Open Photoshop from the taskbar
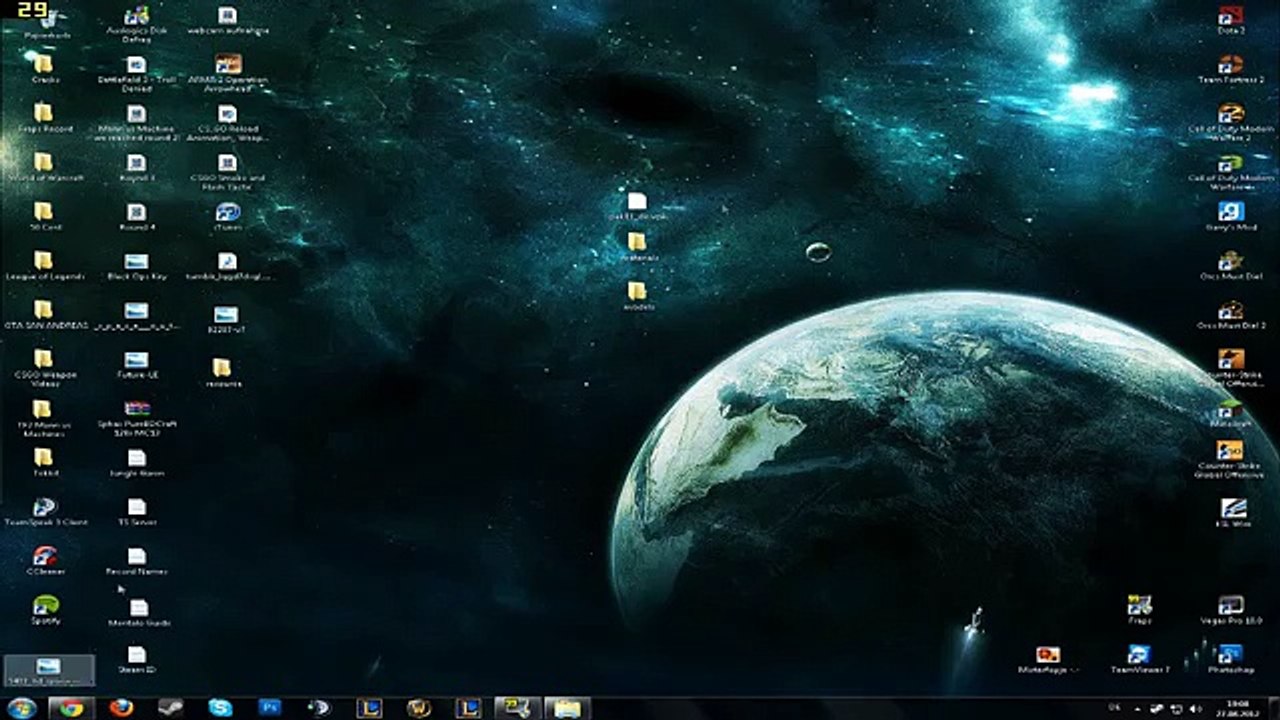This screenshot has width=1280, height=720. click(x=270, y=708)
